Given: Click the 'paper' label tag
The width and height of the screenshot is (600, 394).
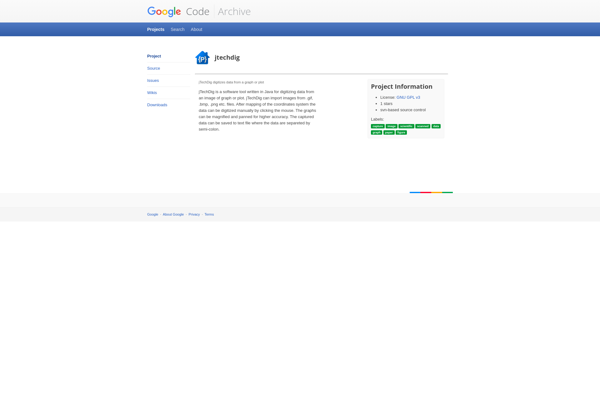Looking at the screenshot, I should coord(389,132).
